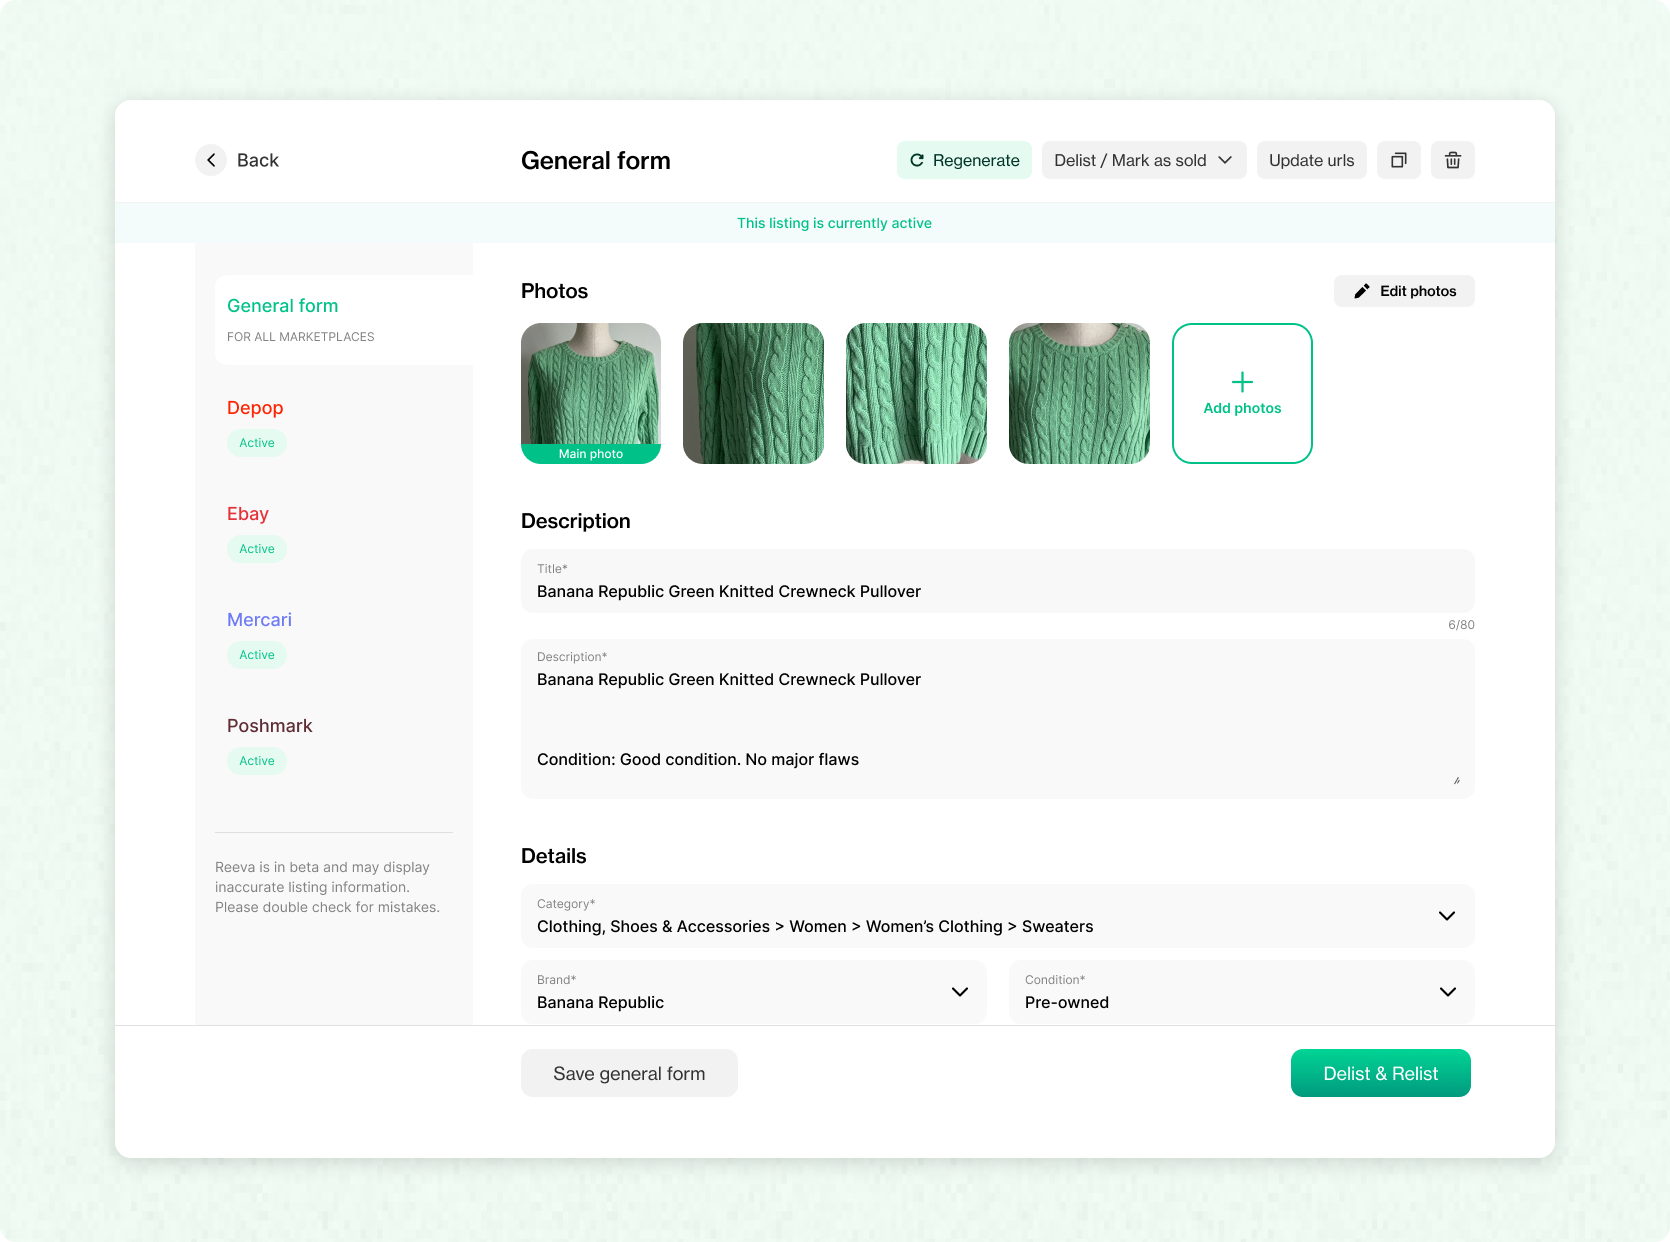Viewport: 1670px width, 1242px height.
Task: Select the second sweater photo thumbnail
Action: click(x=754, y=393)
